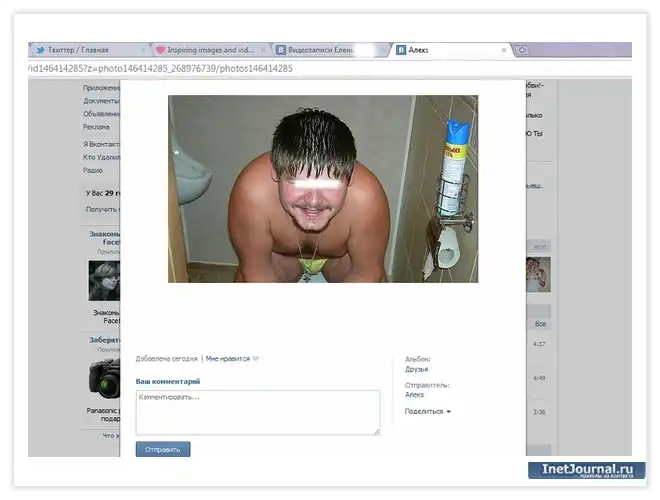Click the browser address bar URL

click(160, 68)
